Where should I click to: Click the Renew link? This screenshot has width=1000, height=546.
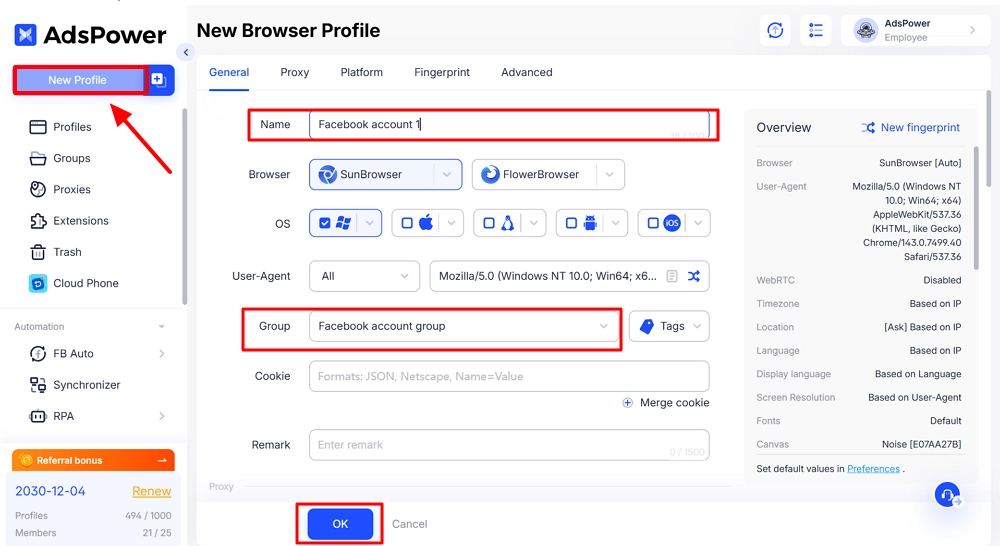152,491
